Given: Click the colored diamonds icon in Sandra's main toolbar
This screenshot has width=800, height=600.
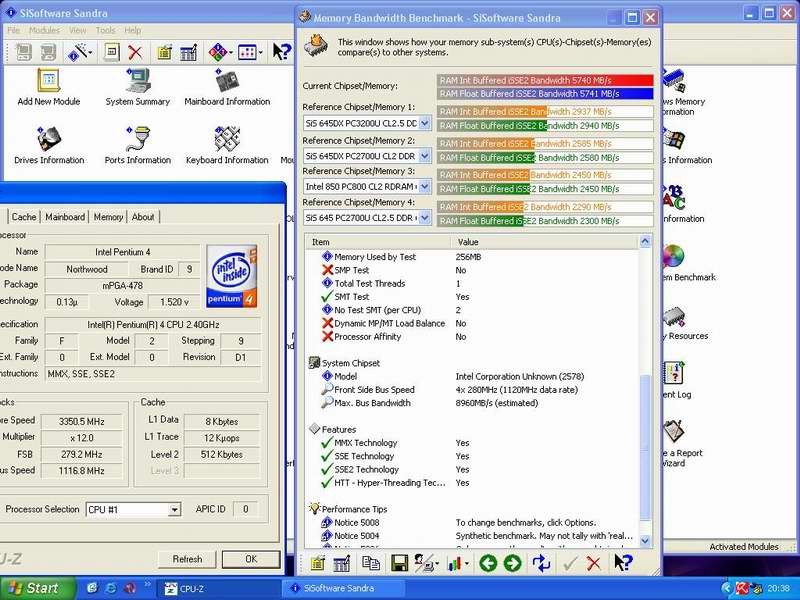Looking at the screenshot, I should tap(218, 52).
